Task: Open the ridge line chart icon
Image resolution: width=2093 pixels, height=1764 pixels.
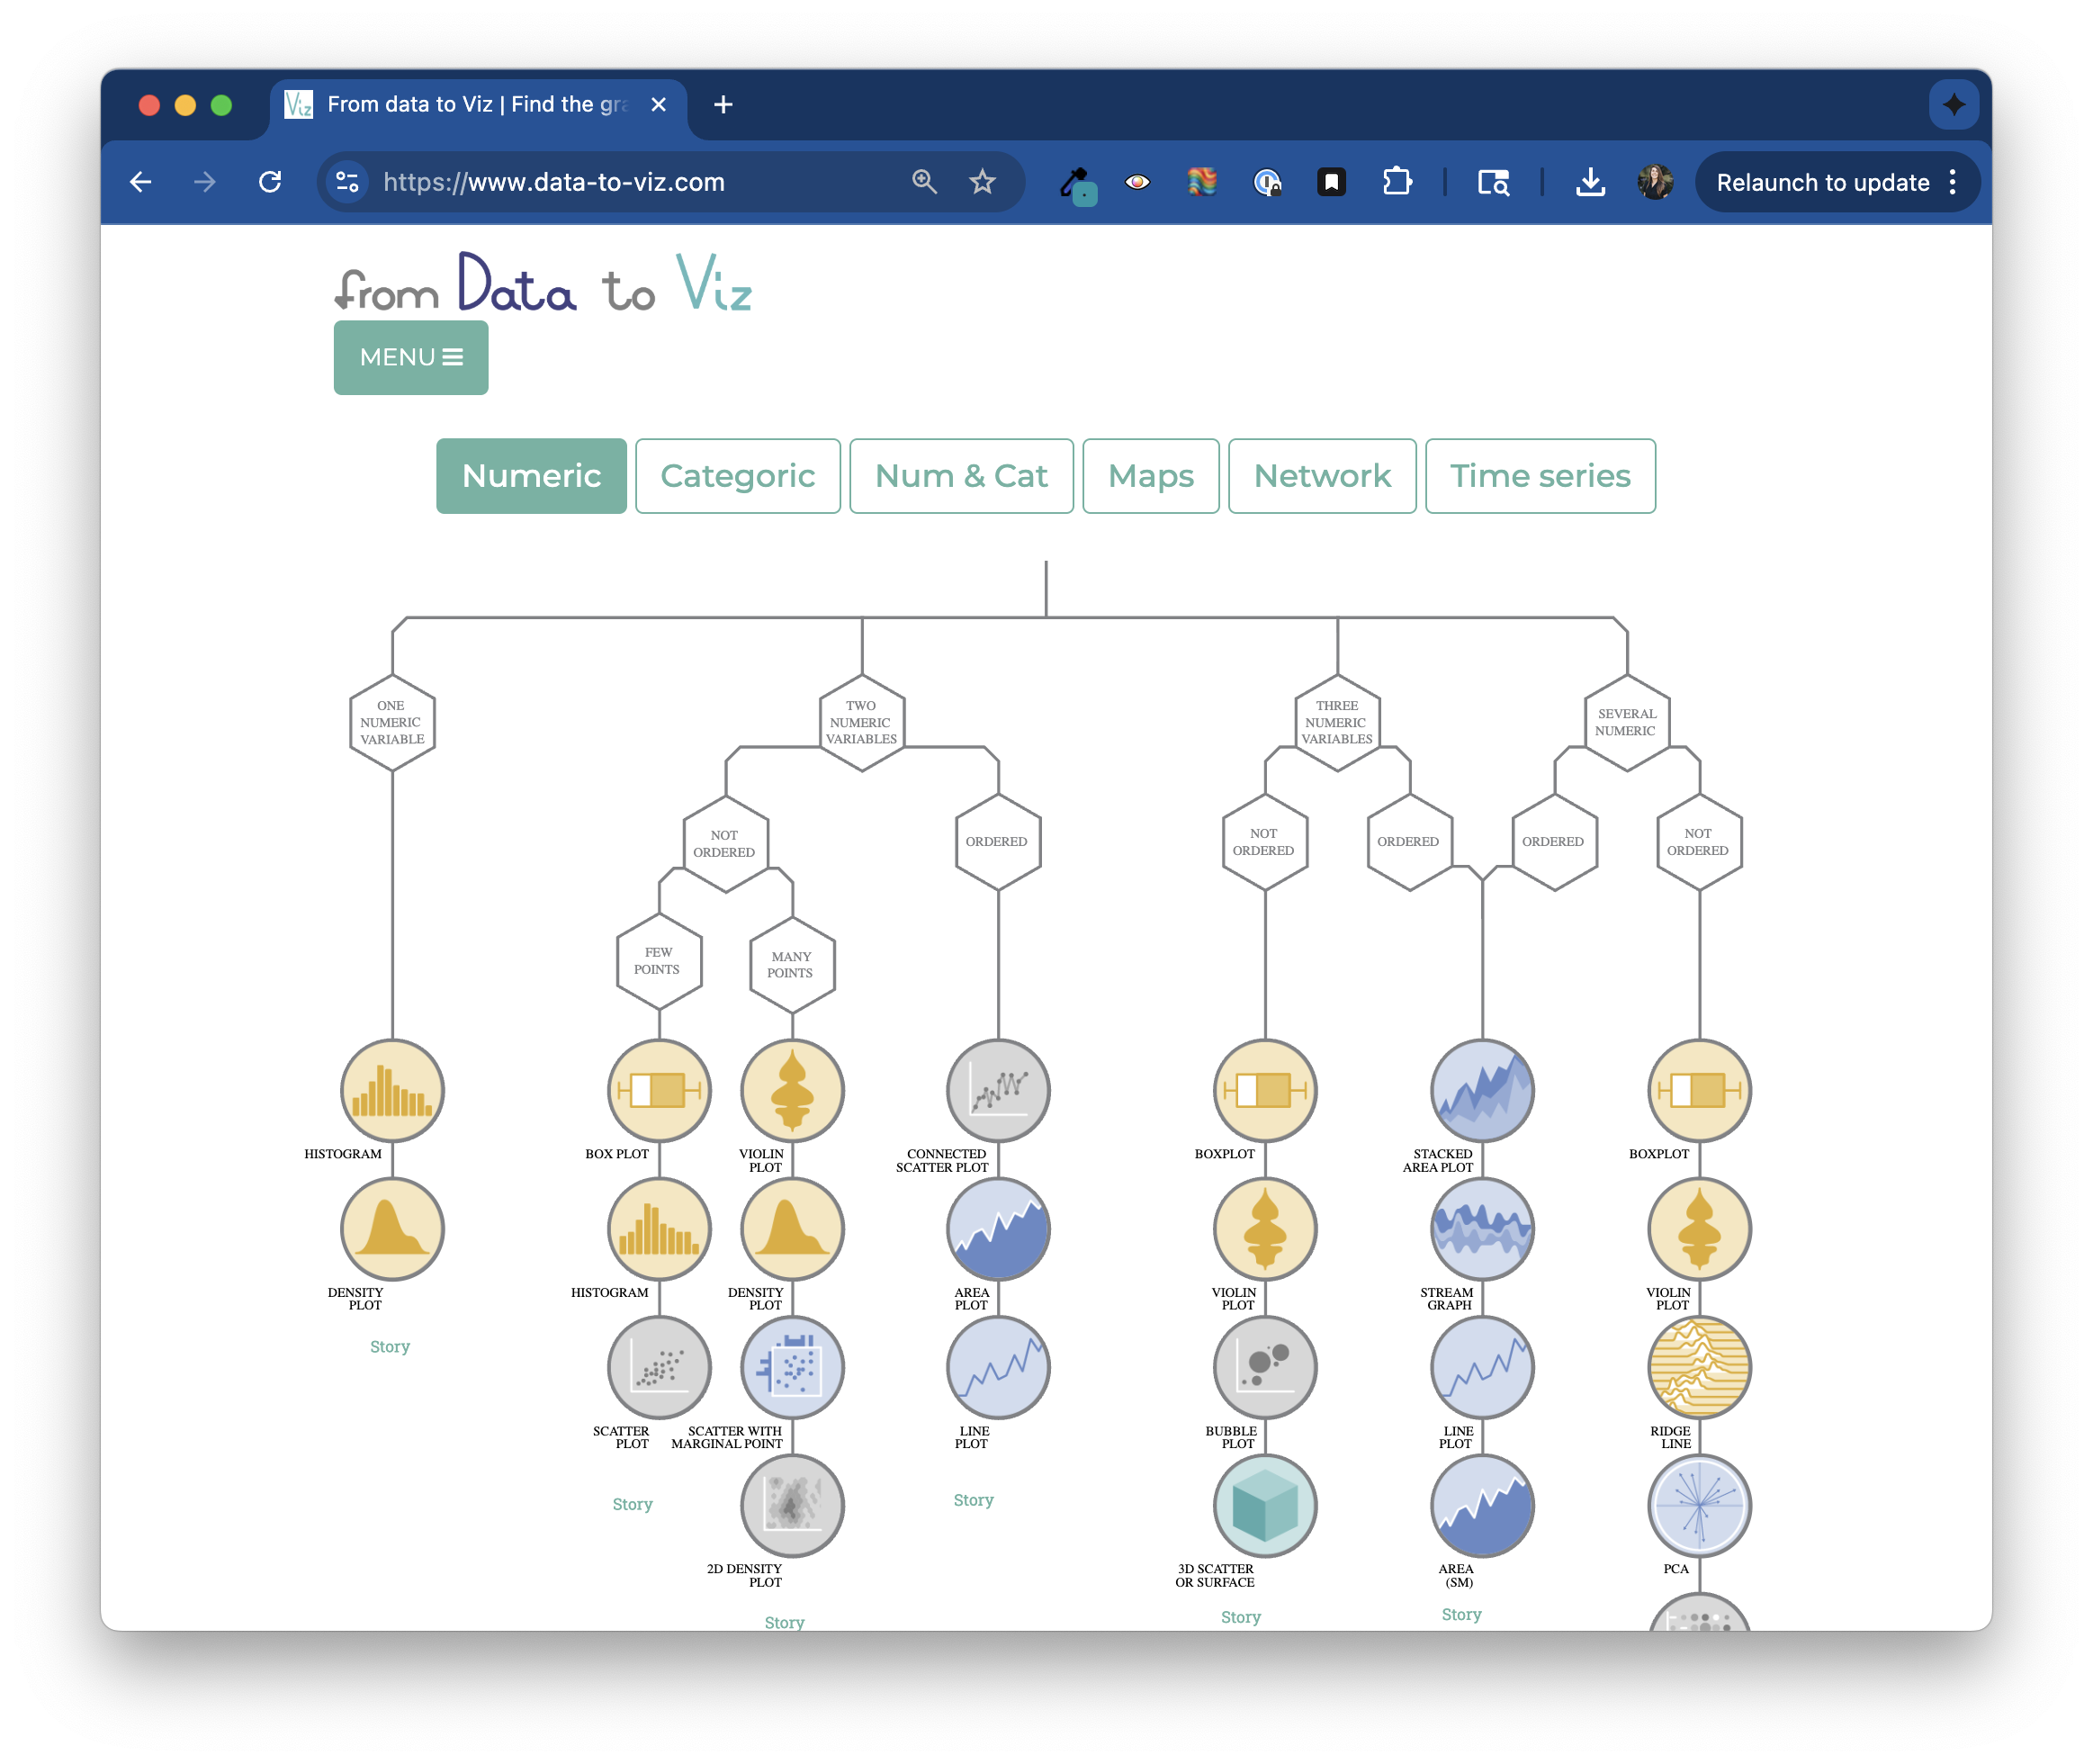Action: click(x=1699, y=1367)
